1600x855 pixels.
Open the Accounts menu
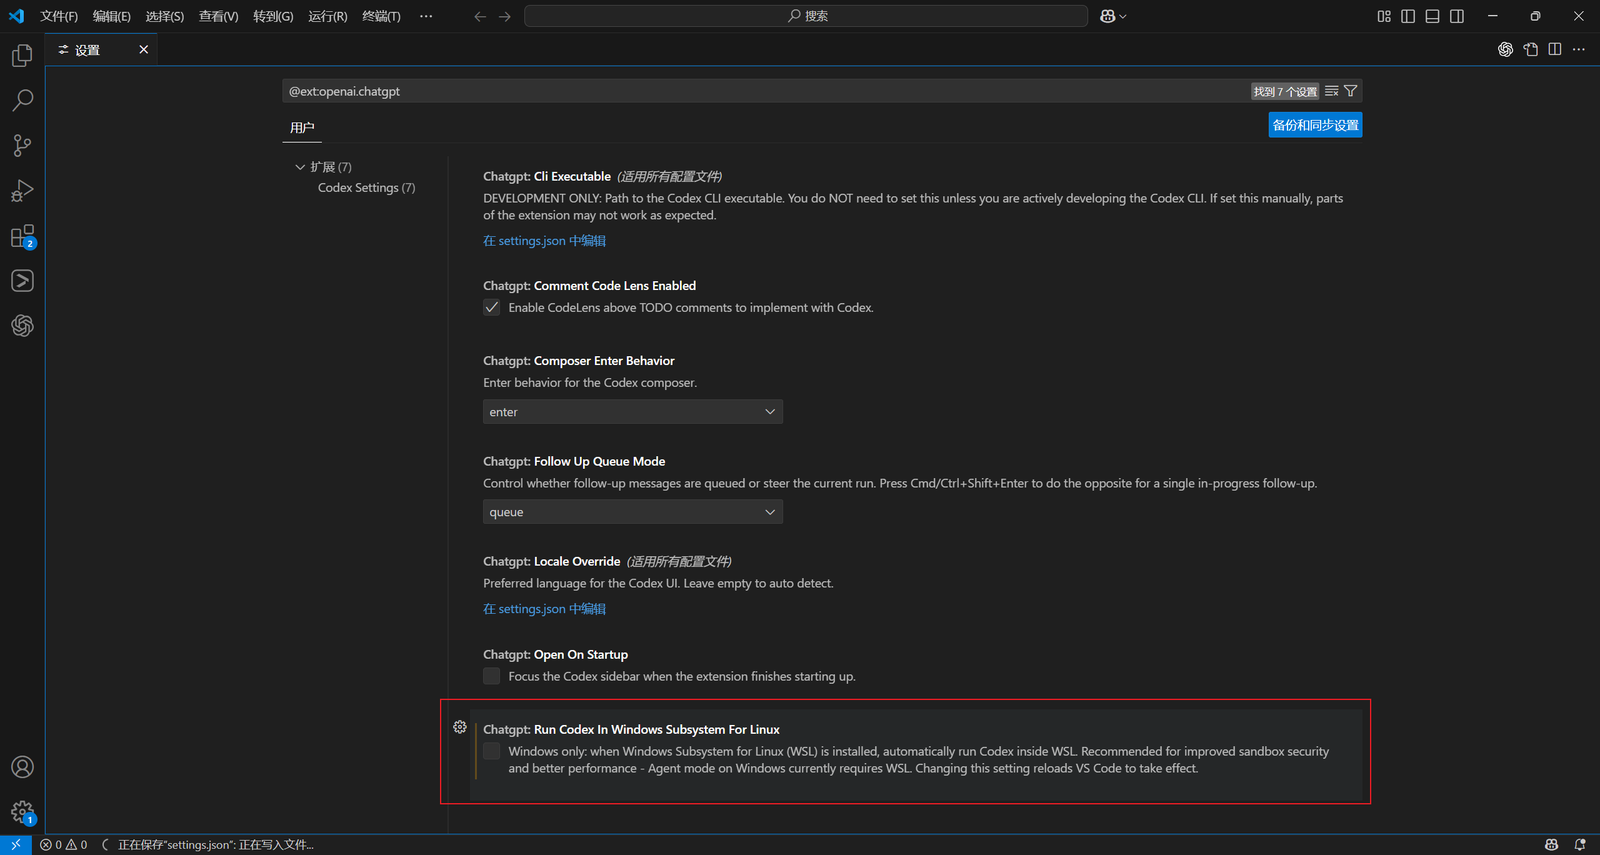click(x=22, y=767)
